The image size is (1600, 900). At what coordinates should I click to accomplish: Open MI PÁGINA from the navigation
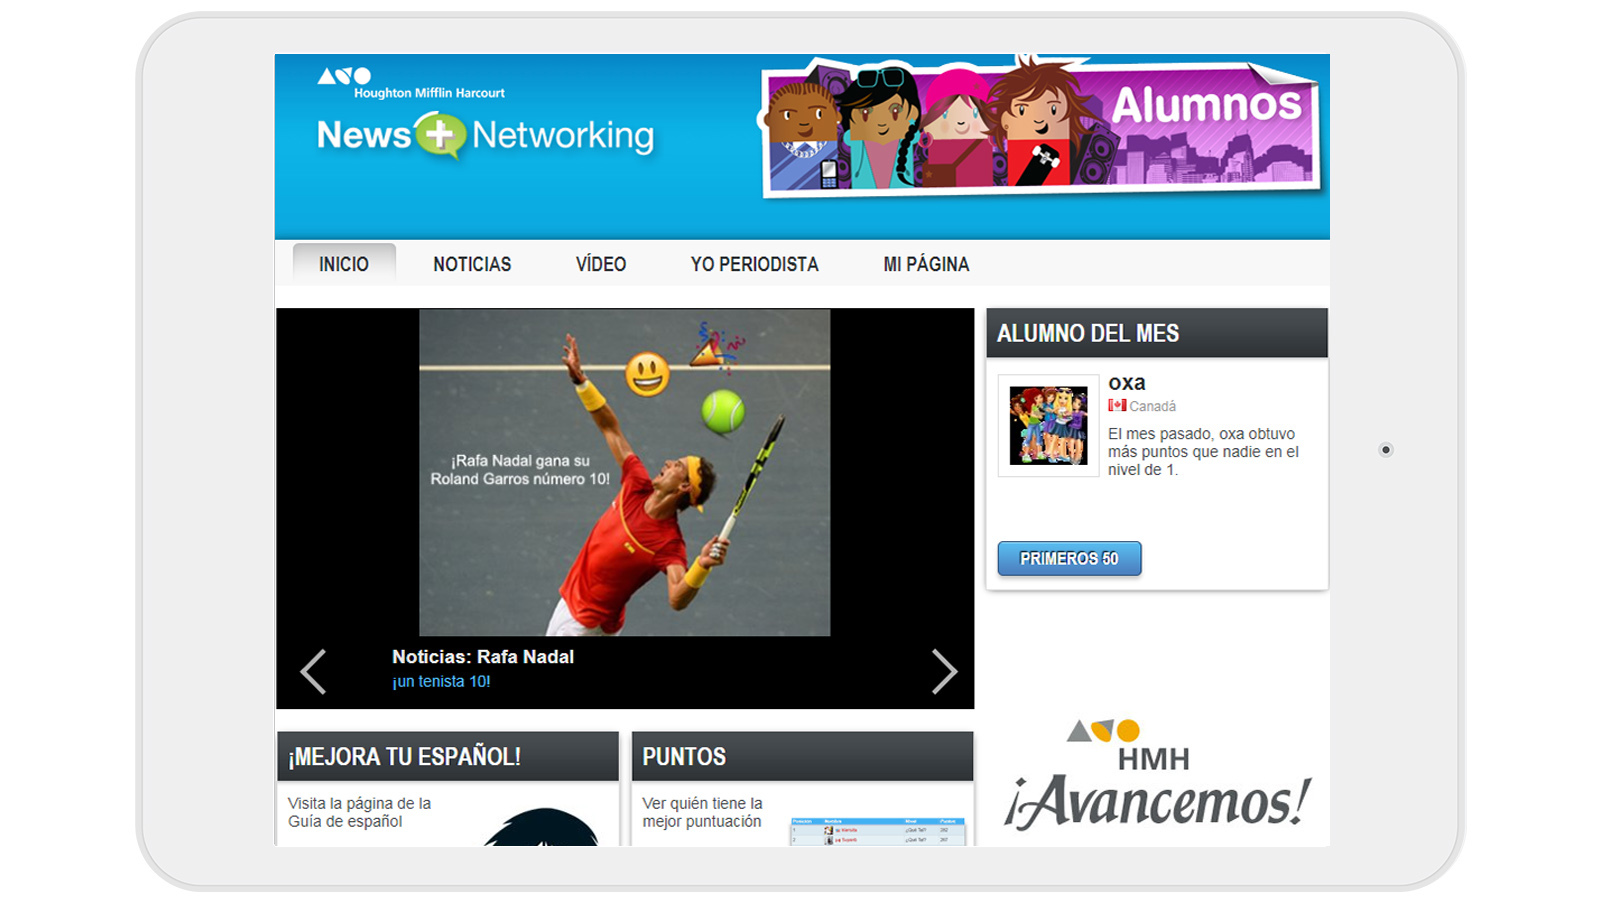[925, 264]
